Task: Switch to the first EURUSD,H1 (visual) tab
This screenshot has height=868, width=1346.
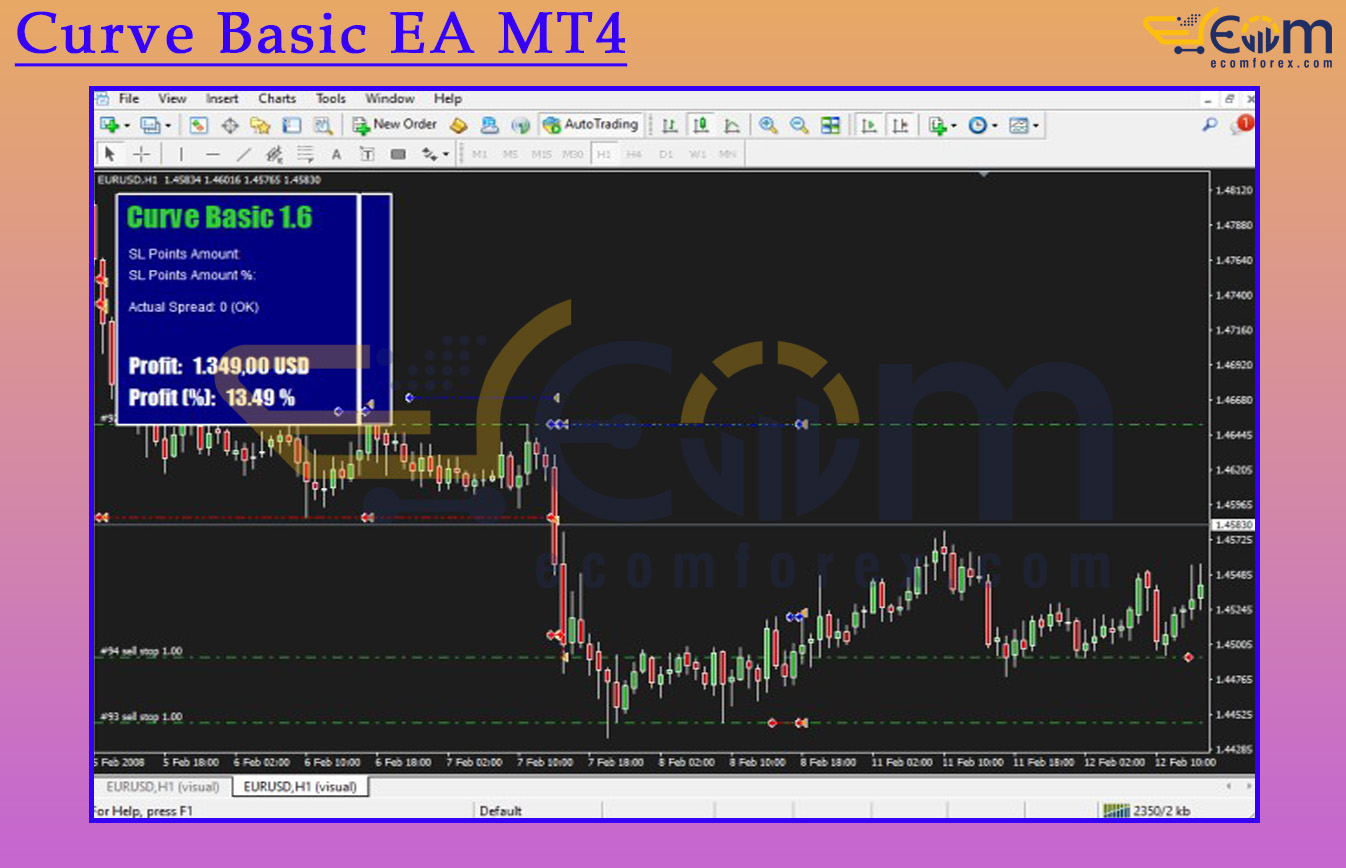Action: pyautogui.click(x=162, y=787)
